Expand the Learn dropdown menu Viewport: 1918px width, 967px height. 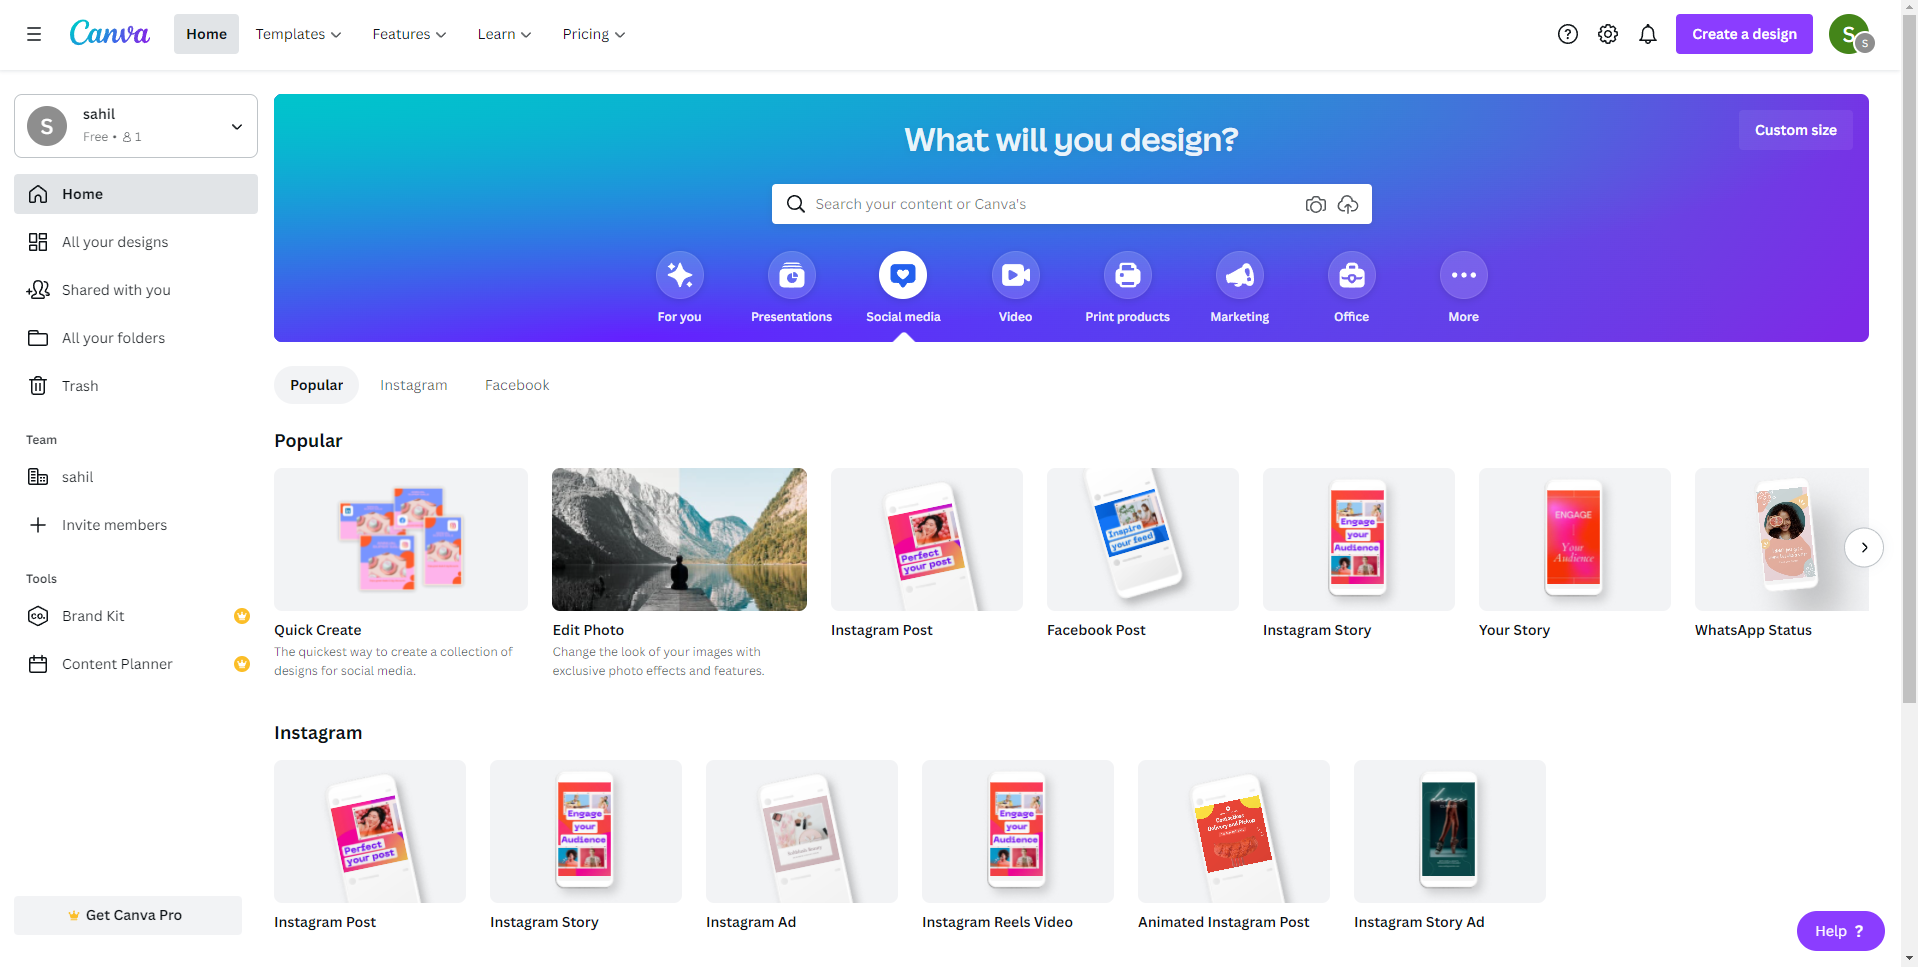504,34
